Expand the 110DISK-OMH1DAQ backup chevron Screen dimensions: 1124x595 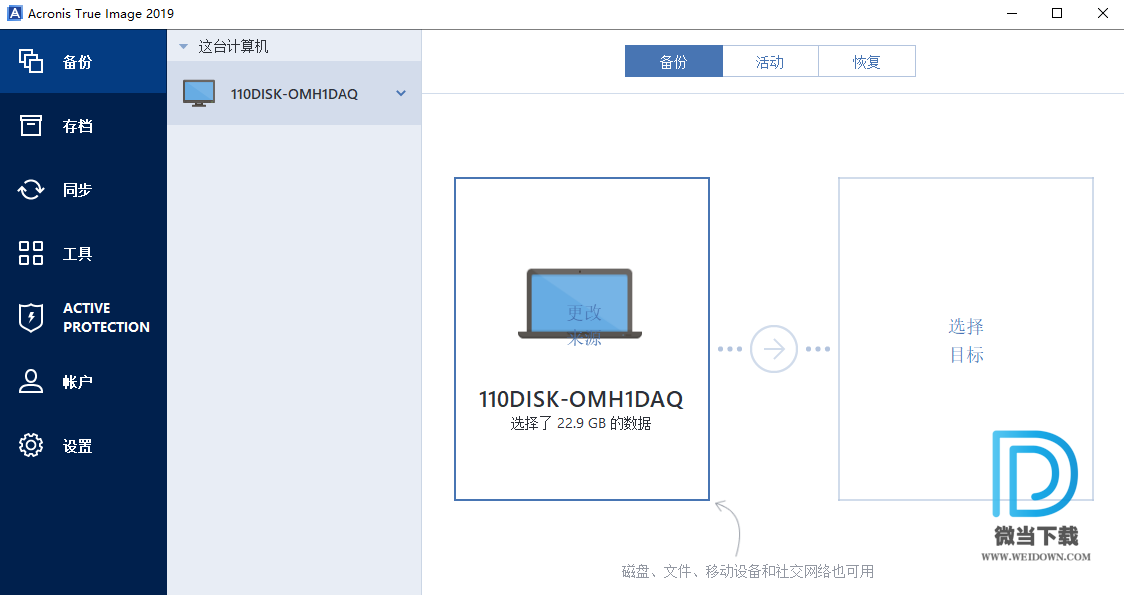pyautogui.click(x=401, y=93)
